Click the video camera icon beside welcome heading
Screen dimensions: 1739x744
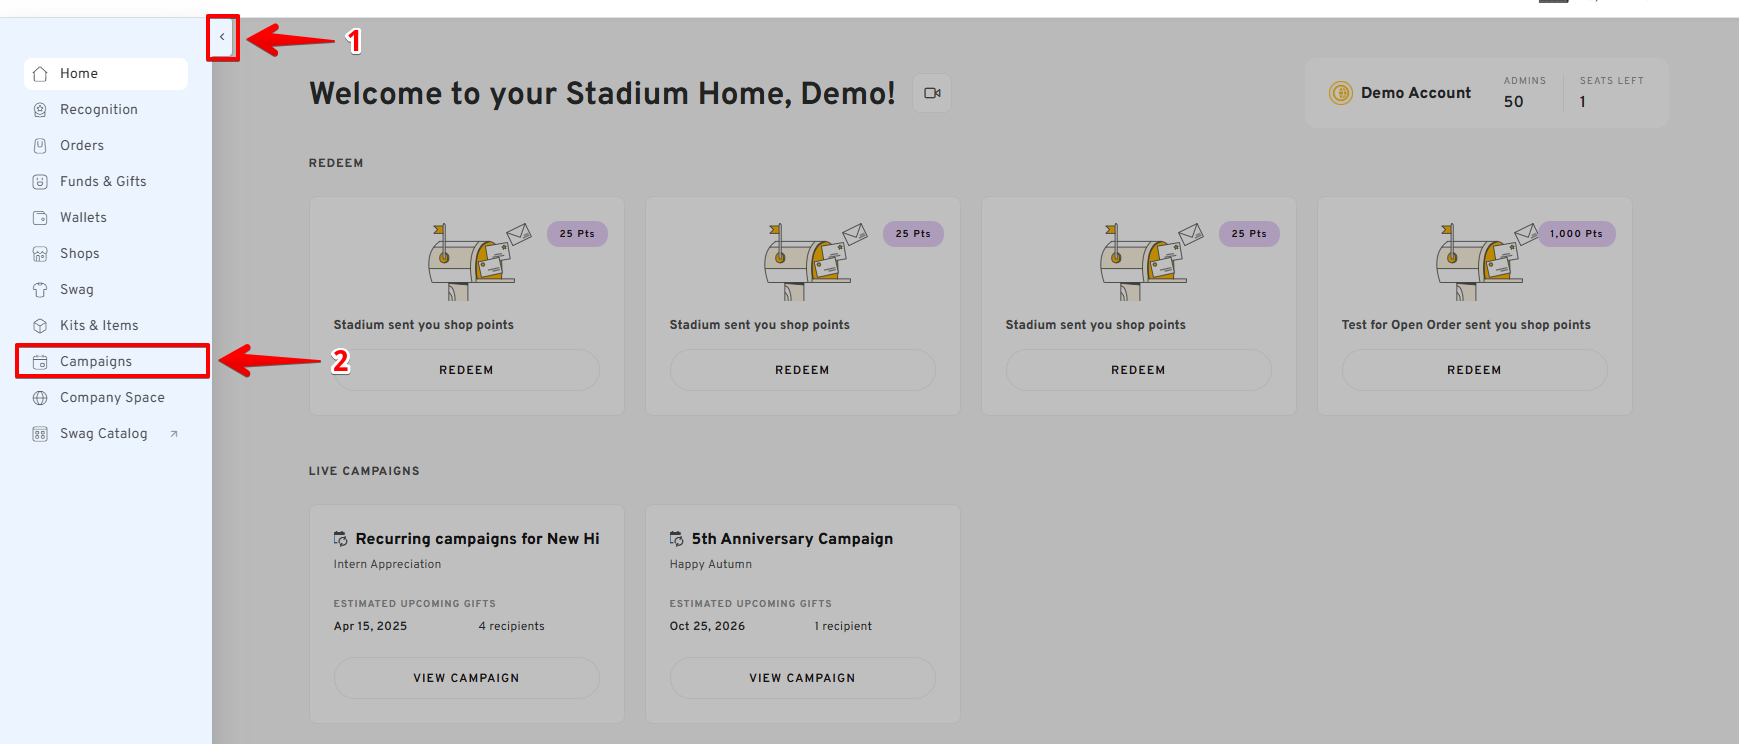[x=932, y=93]
